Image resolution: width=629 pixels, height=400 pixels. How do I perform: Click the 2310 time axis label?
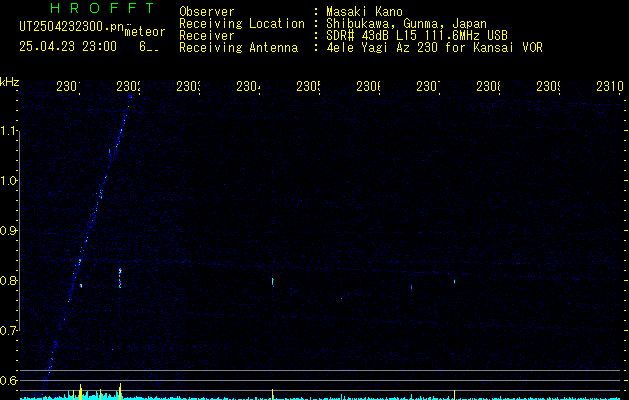click(610, 86)
